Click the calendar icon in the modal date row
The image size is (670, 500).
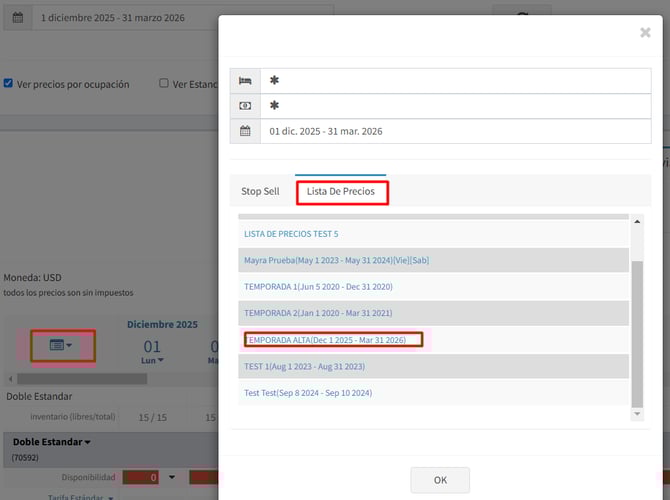(245, 131)
